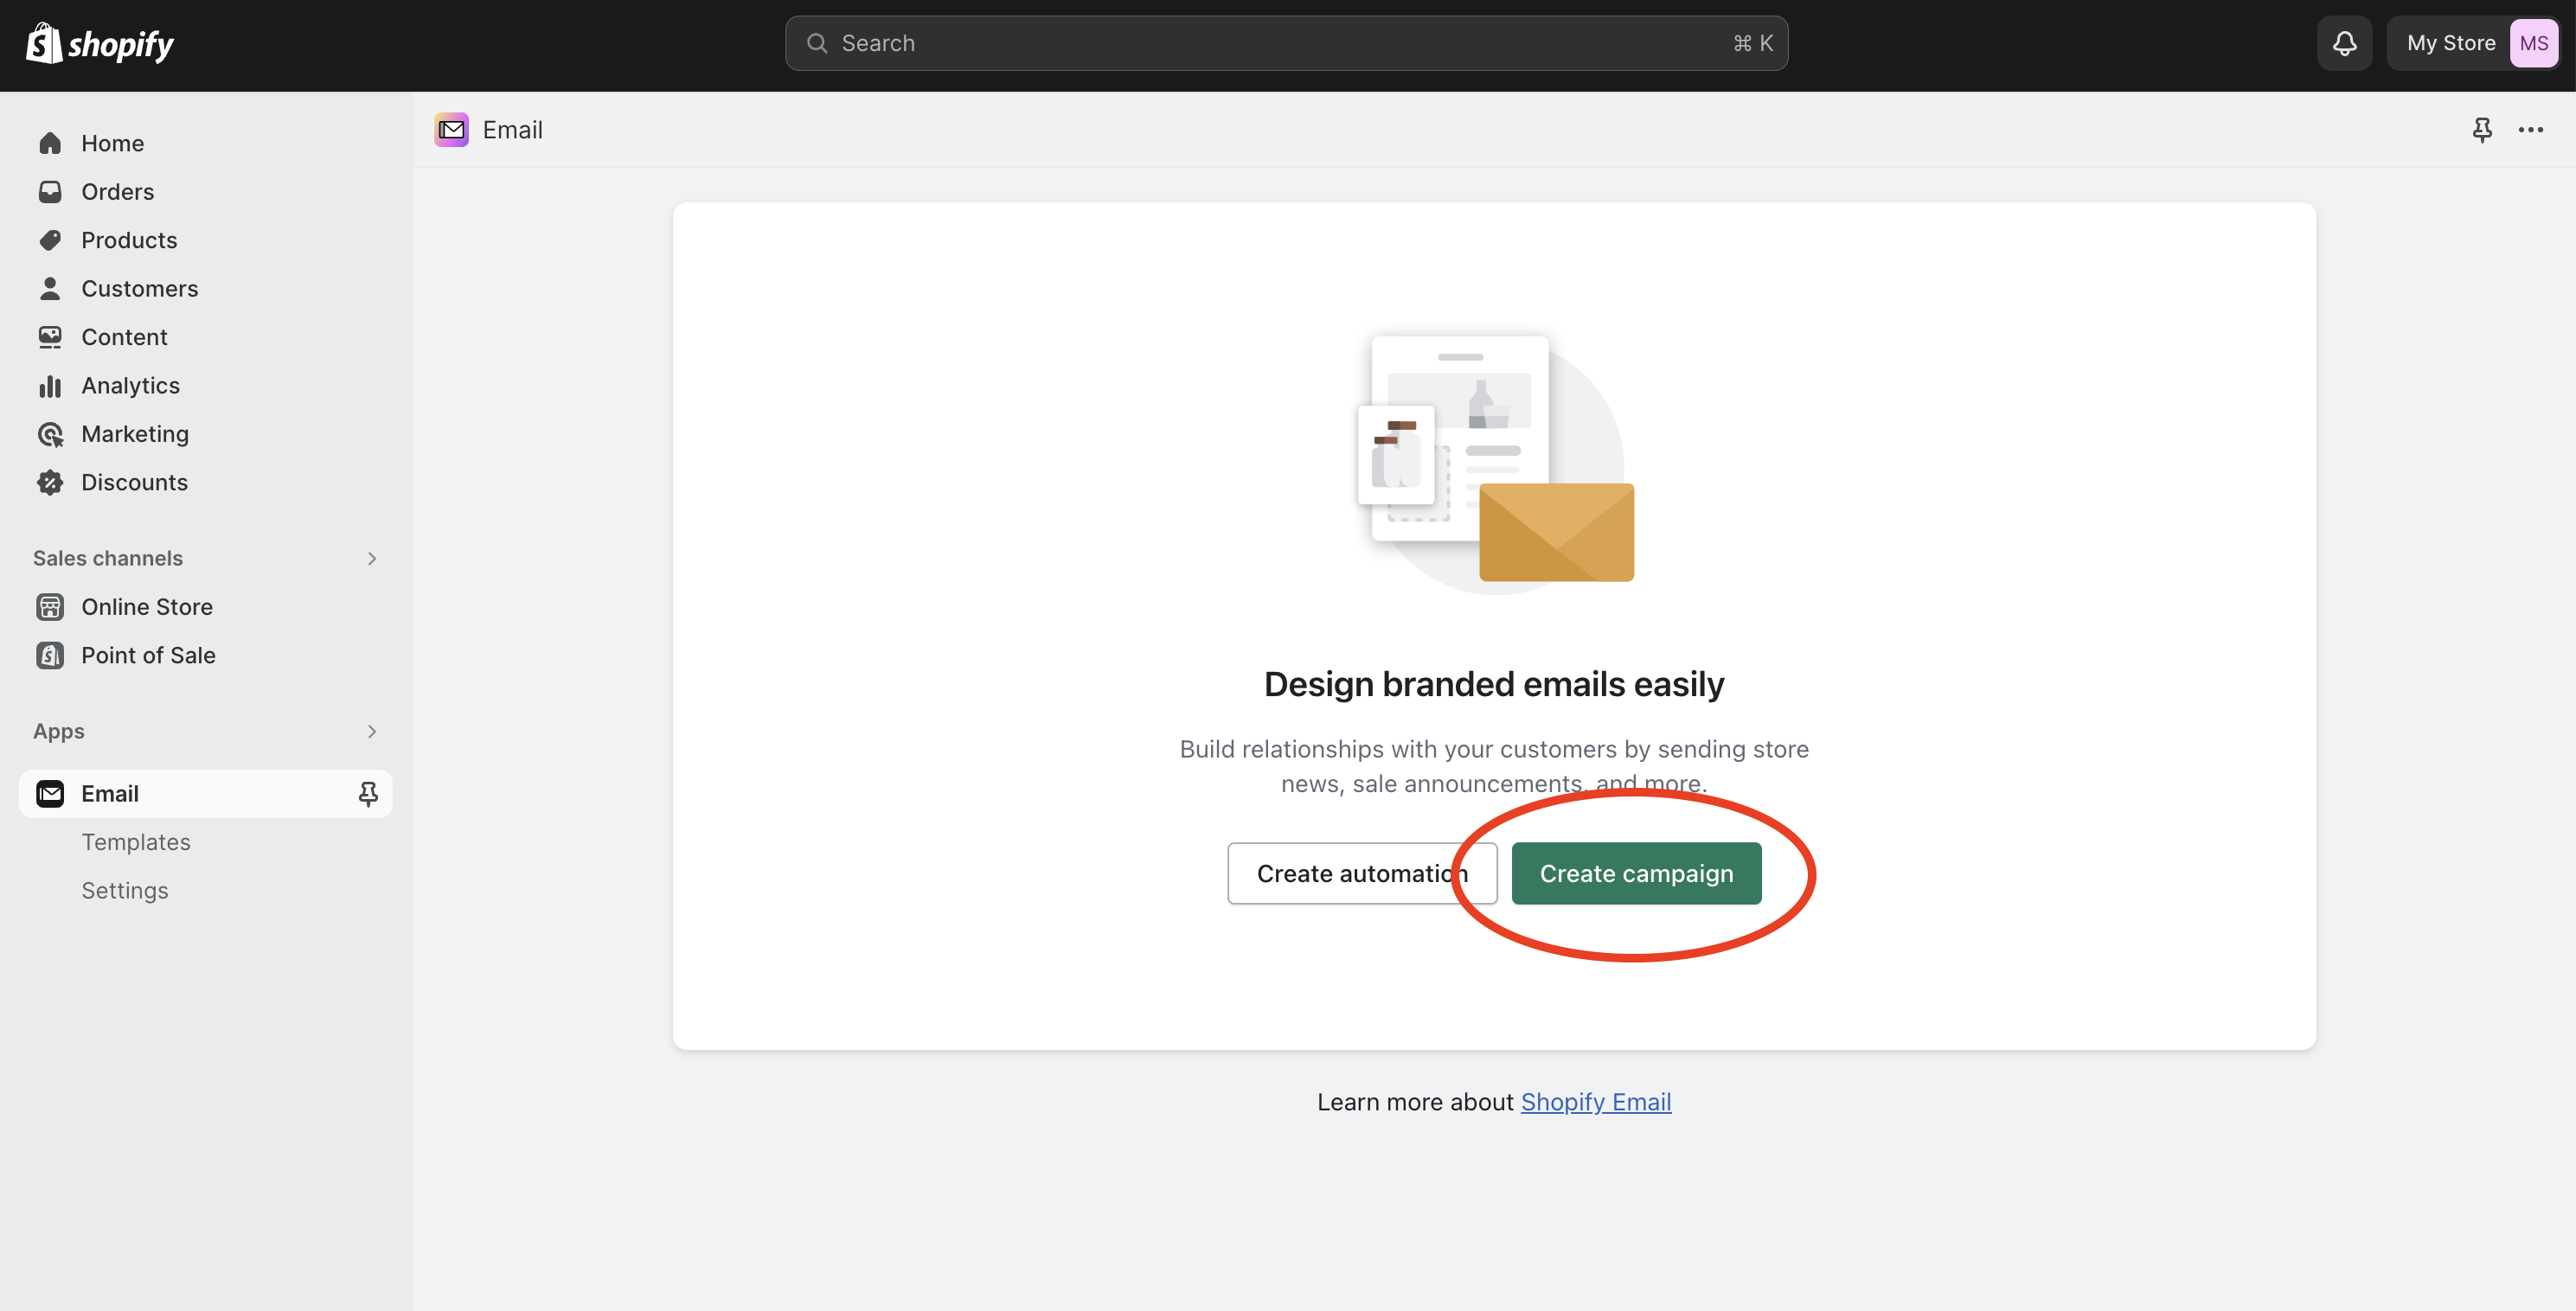Click the Marketing icon in sidebar

(50, 434)
